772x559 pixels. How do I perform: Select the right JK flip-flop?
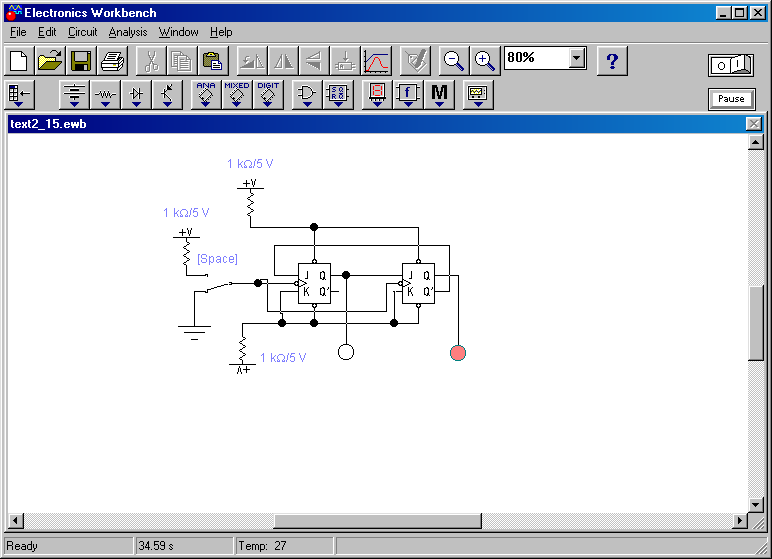pyautogui.click(x=418, y=283)
